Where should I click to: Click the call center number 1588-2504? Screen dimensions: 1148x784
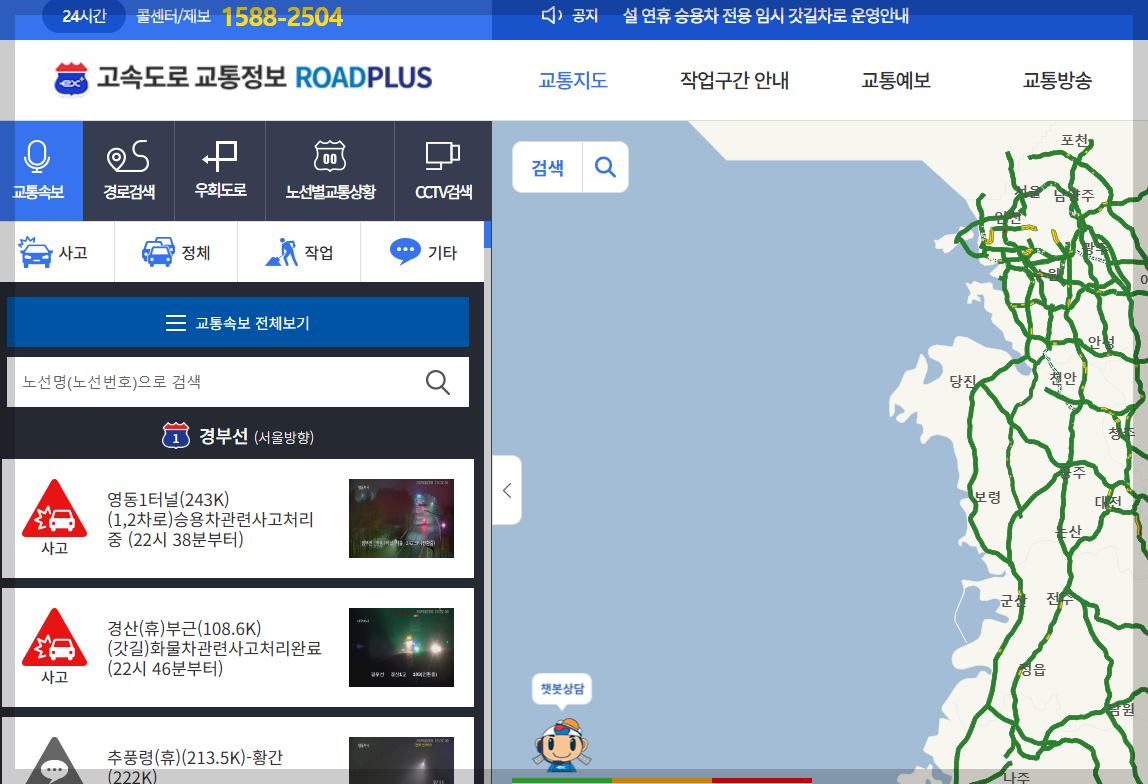coord(282,16)
